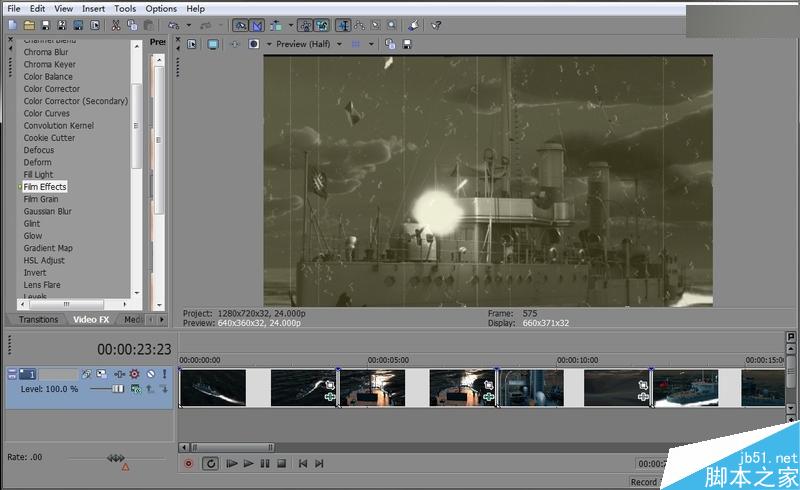Select the Lens Flare effect
Image resolution: width=800 pixels, height=490 pixels.
point(42,285)
